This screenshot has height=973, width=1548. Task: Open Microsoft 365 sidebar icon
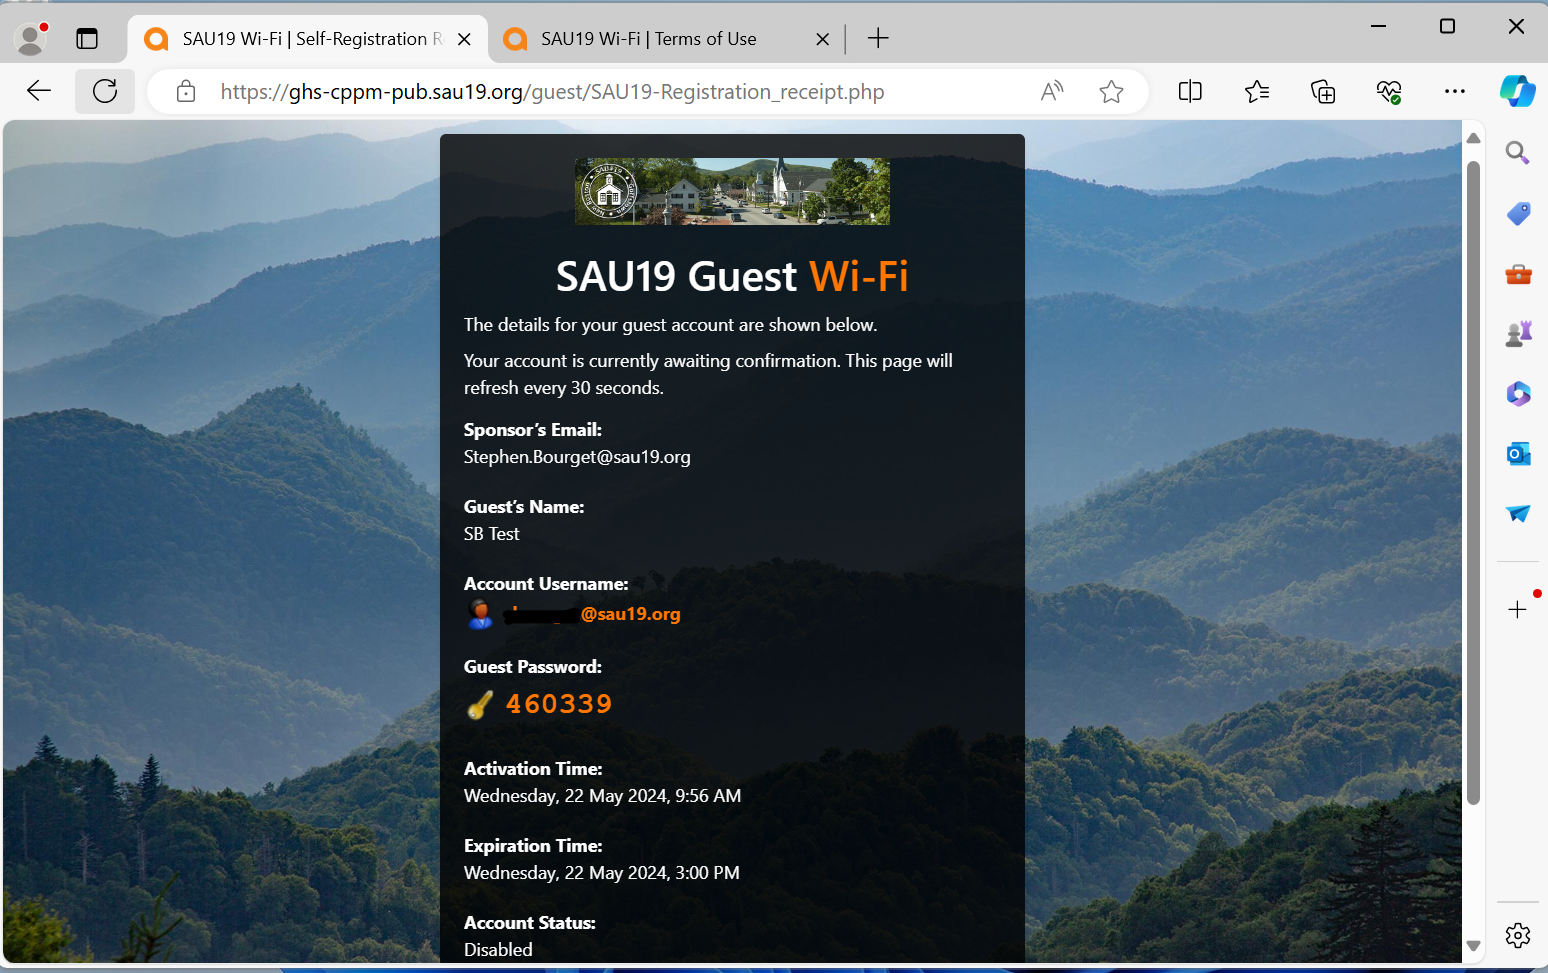[x=1518, y=394]
